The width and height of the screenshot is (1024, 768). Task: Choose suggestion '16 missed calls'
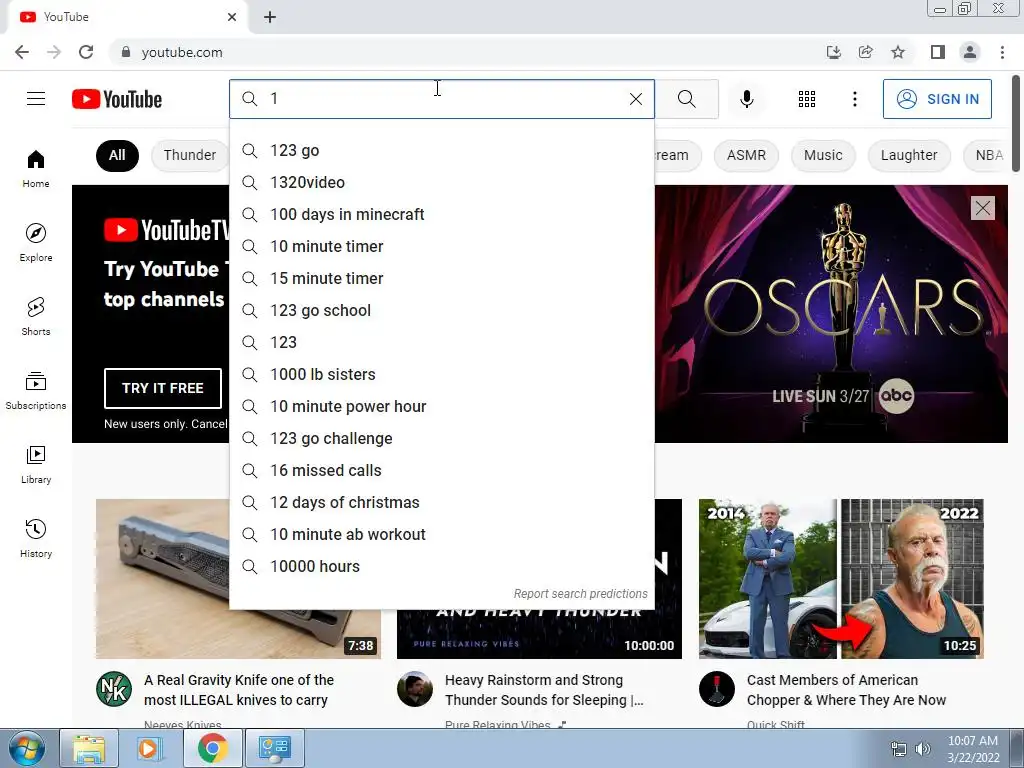coord(441,471)
